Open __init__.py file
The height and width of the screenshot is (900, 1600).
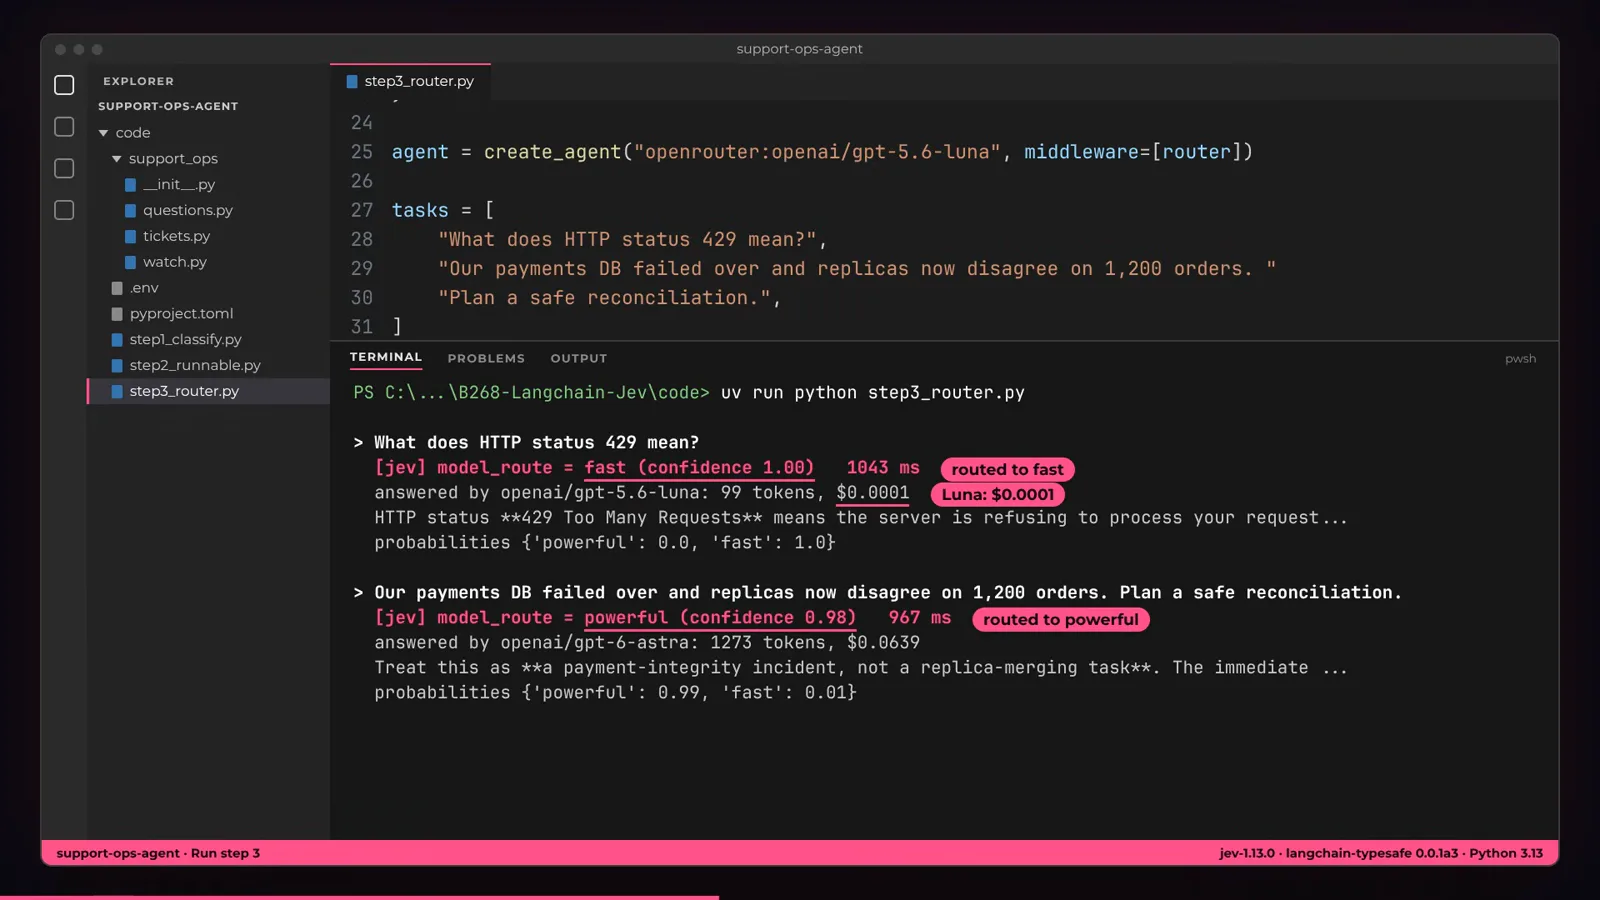click(x=179, y=184)
